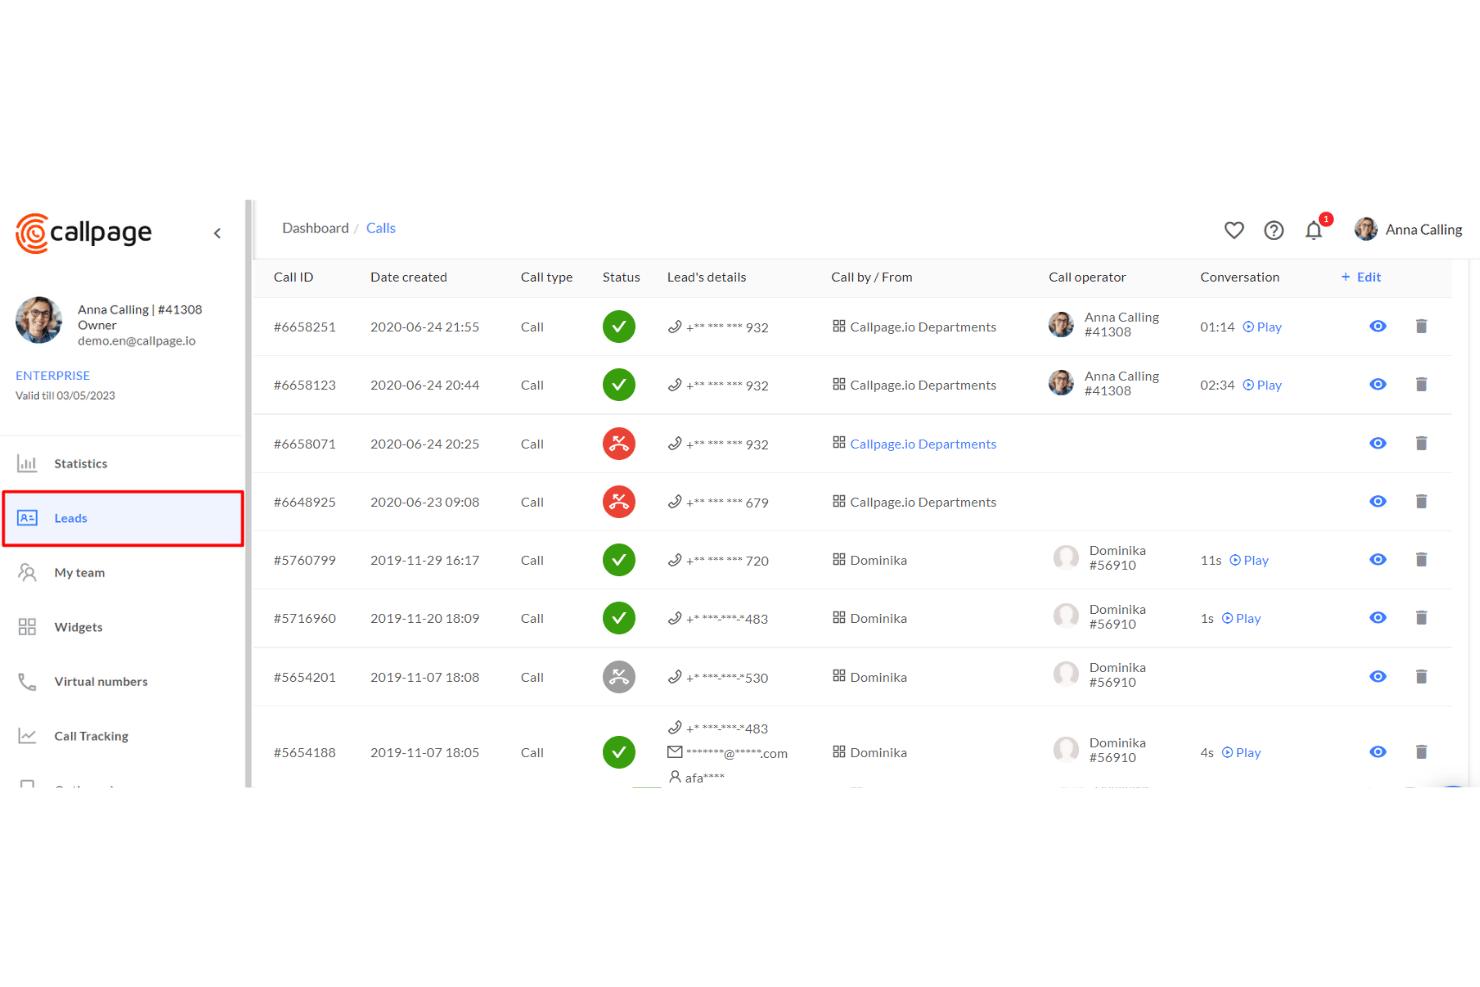Play the recording for call #6658123
1480x987 pixels.
pyautogui.click(x=1262, y=385)
